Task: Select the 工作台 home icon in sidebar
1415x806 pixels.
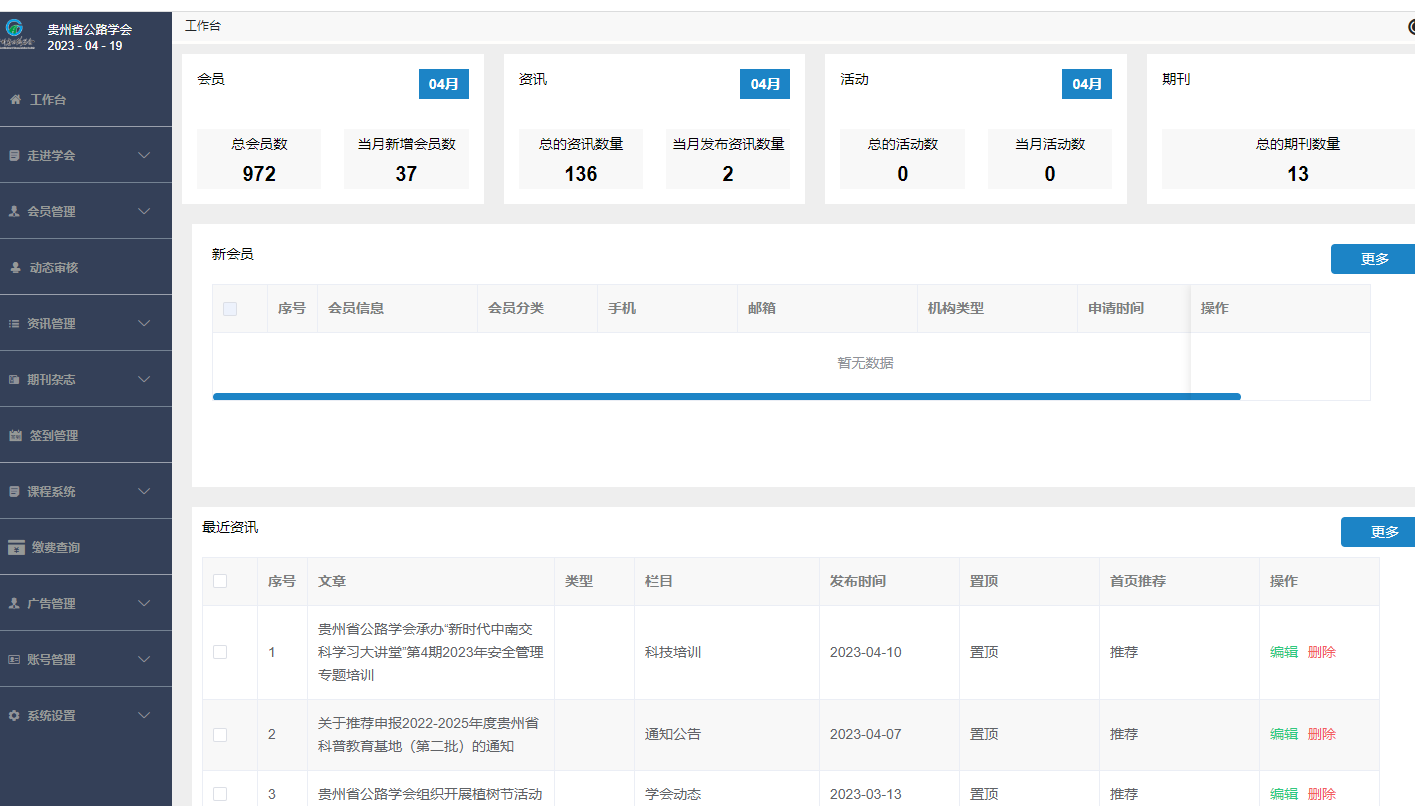Action: [x=15, y=99]
